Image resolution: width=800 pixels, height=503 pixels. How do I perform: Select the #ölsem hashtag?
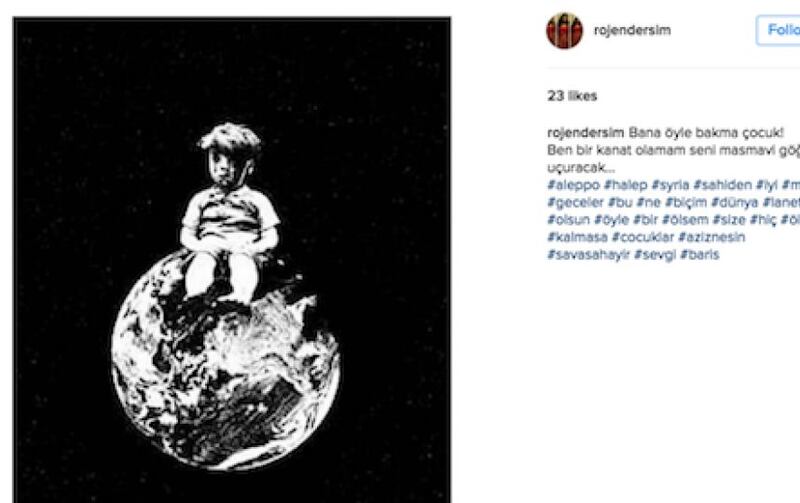[x=685, y=219]
